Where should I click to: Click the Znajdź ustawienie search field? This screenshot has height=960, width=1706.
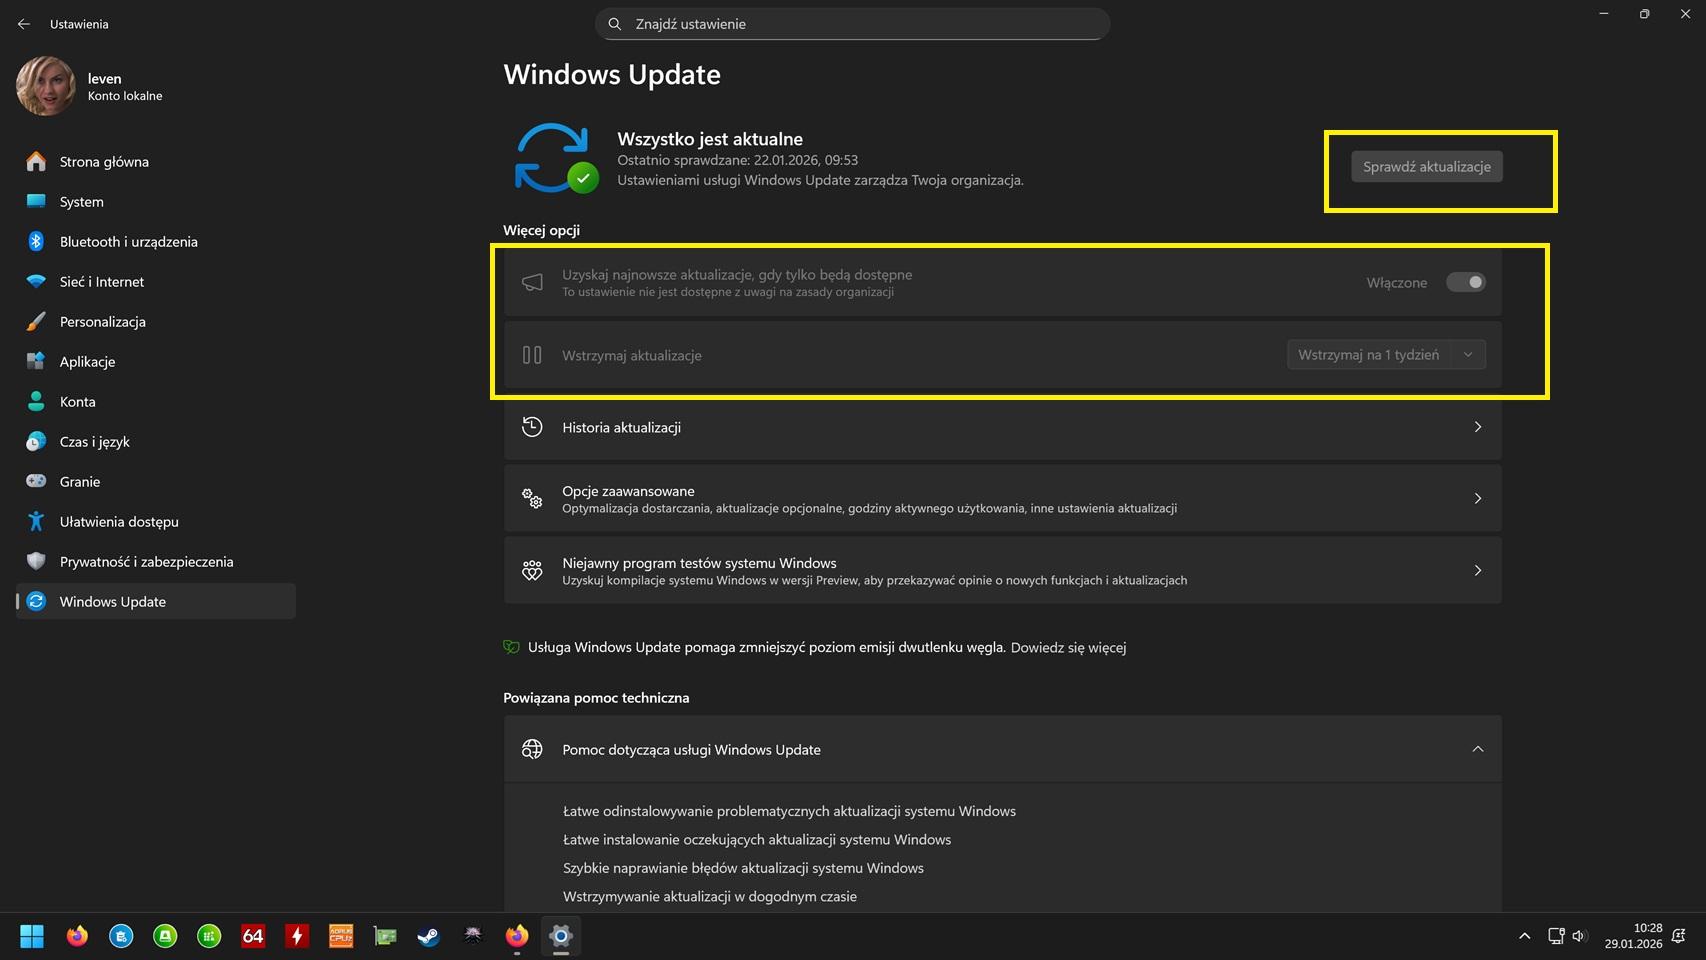[x=852, y=24]
